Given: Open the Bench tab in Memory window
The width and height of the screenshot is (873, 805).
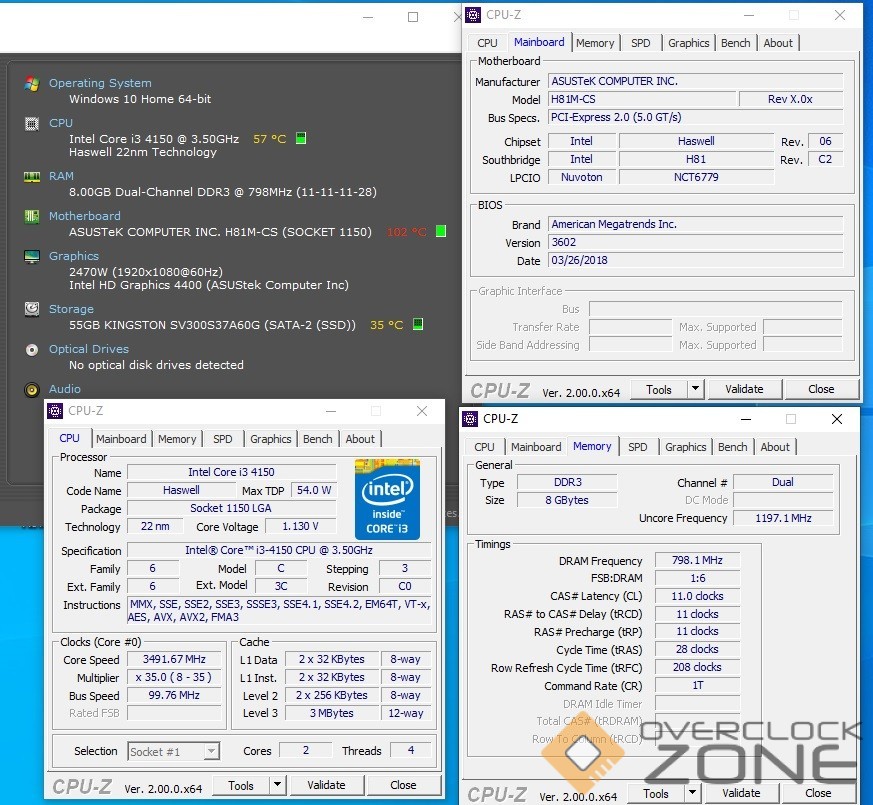Looking at the screenshot, I should pyautogui.click(x=732, y=447).
